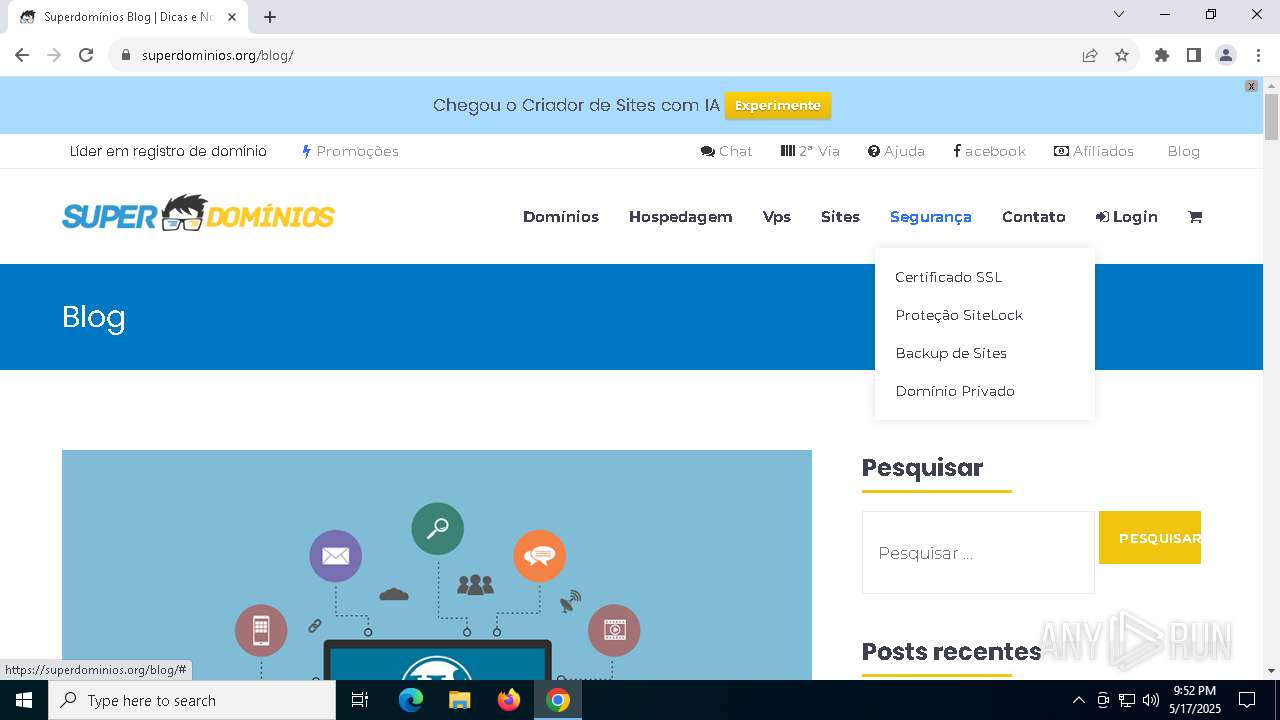The width and height of the screenshot is (1280, 720).
Task: Open the Hospedagem menu
Action: 681,217
